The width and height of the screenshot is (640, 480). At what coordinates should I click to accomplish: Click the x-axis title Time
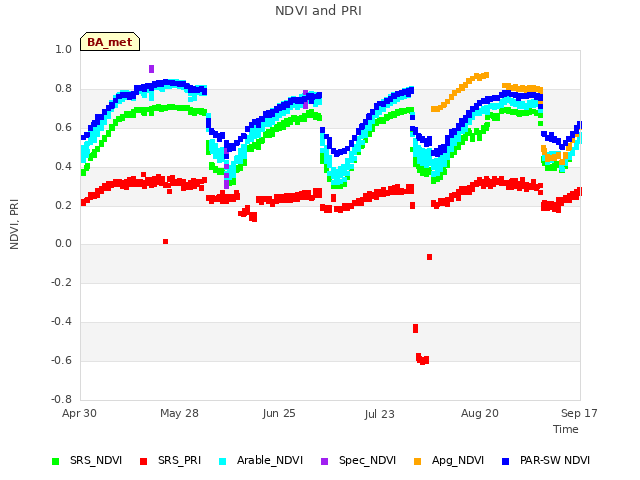pos(566,429)
